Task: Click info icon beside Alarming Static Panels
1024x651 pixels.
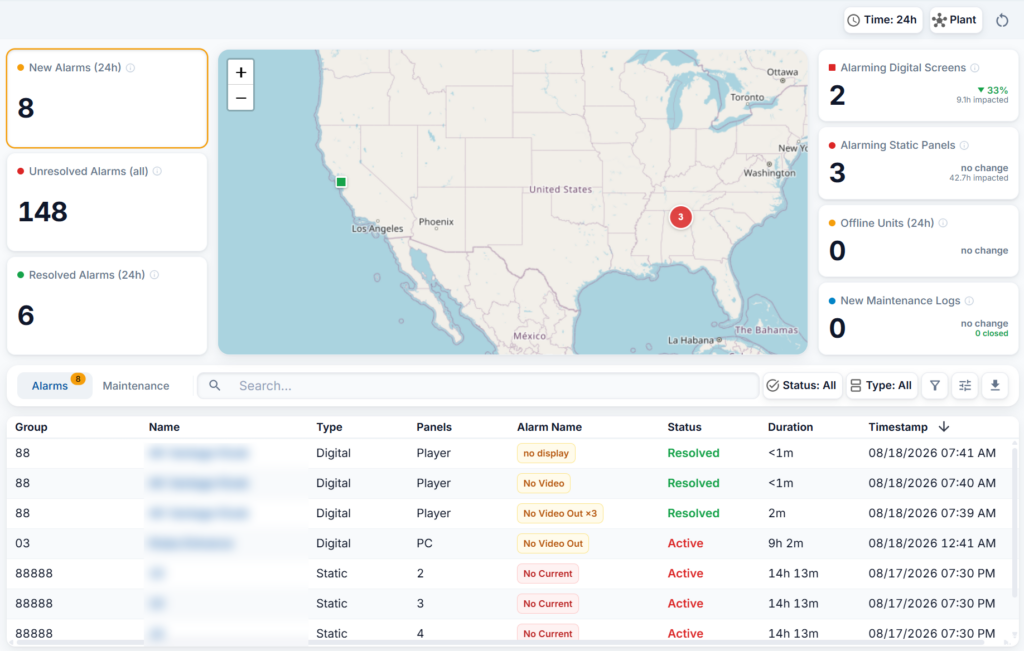Action: coord(965,146)
